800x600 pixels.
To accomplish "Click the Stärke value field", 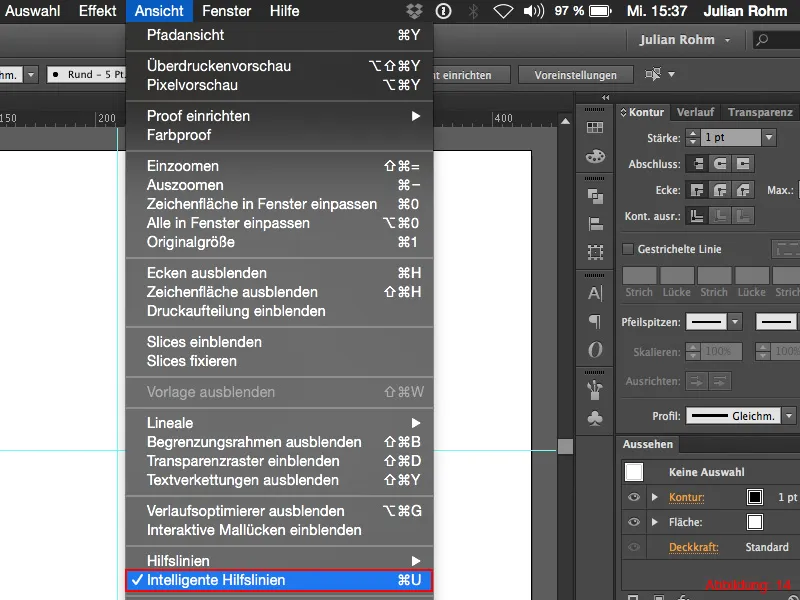I will (731, 137).
